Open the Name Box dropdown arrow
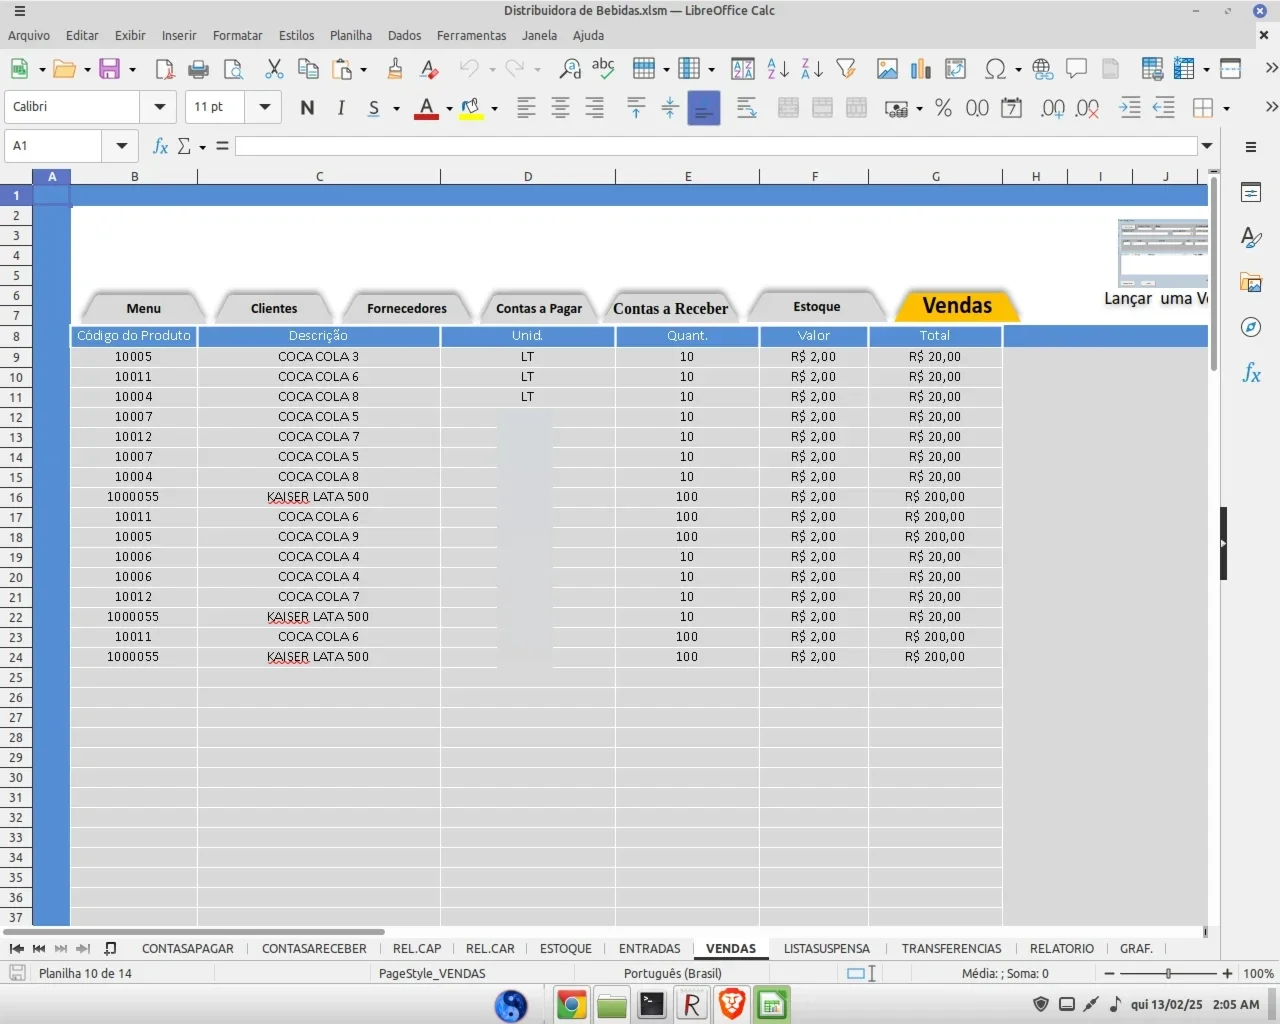 [x=121, y=146]
